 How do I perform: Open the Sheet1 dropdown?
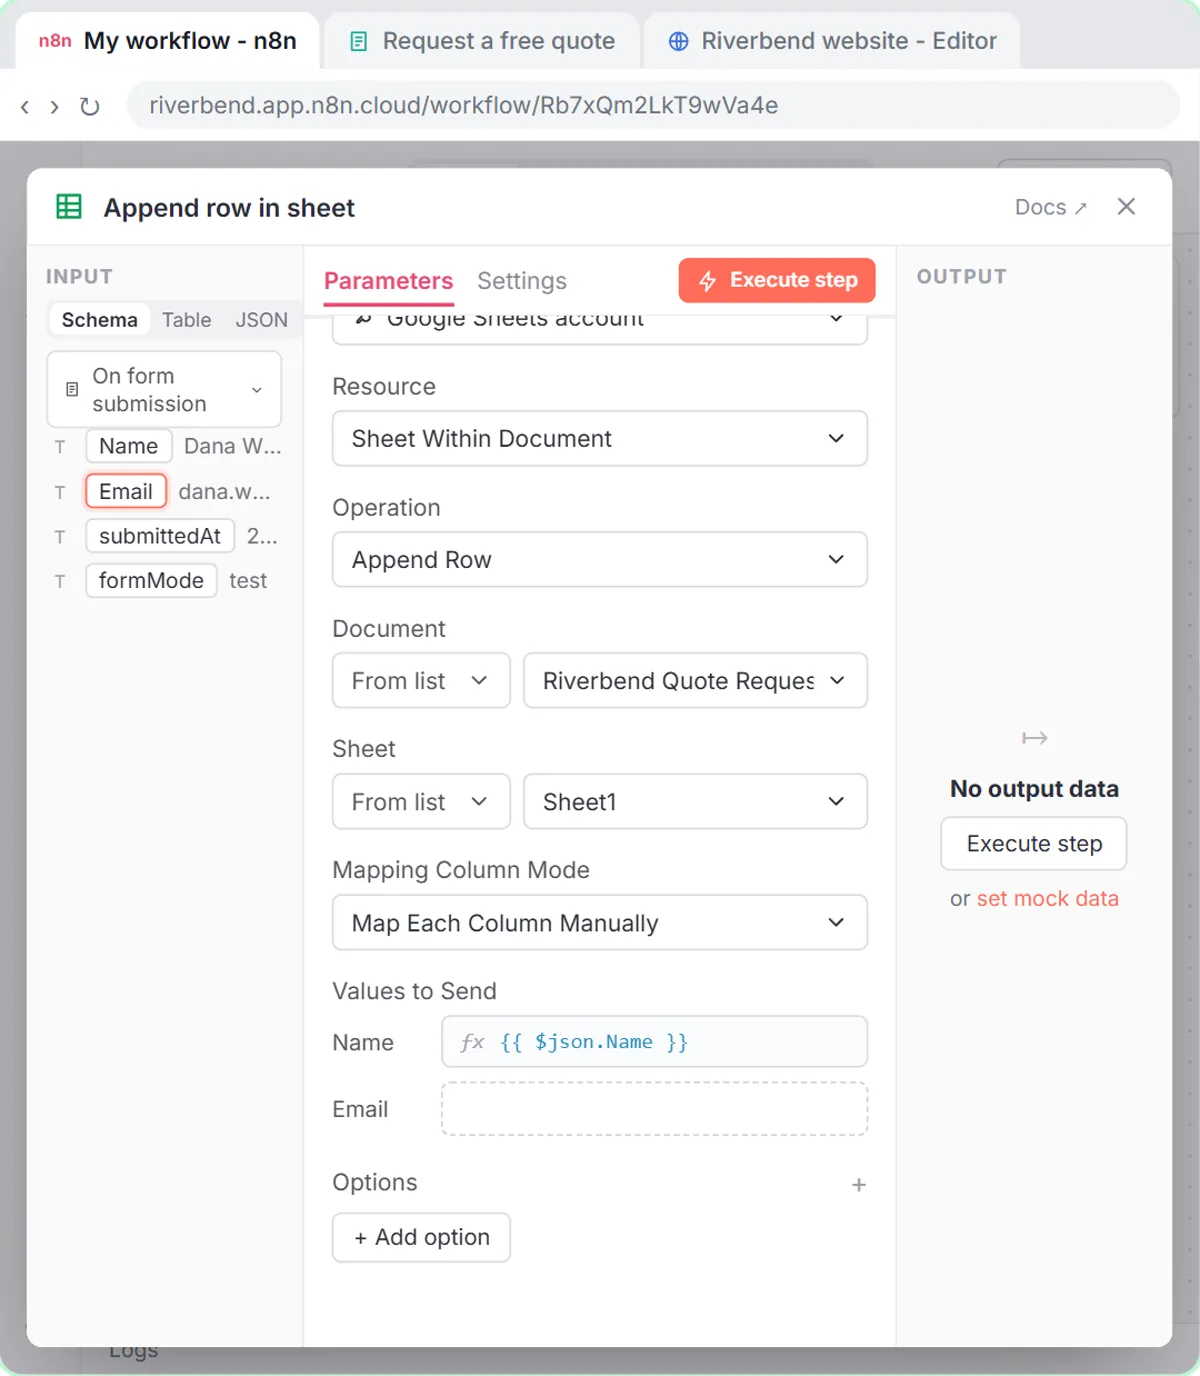(x=695, y=802)
